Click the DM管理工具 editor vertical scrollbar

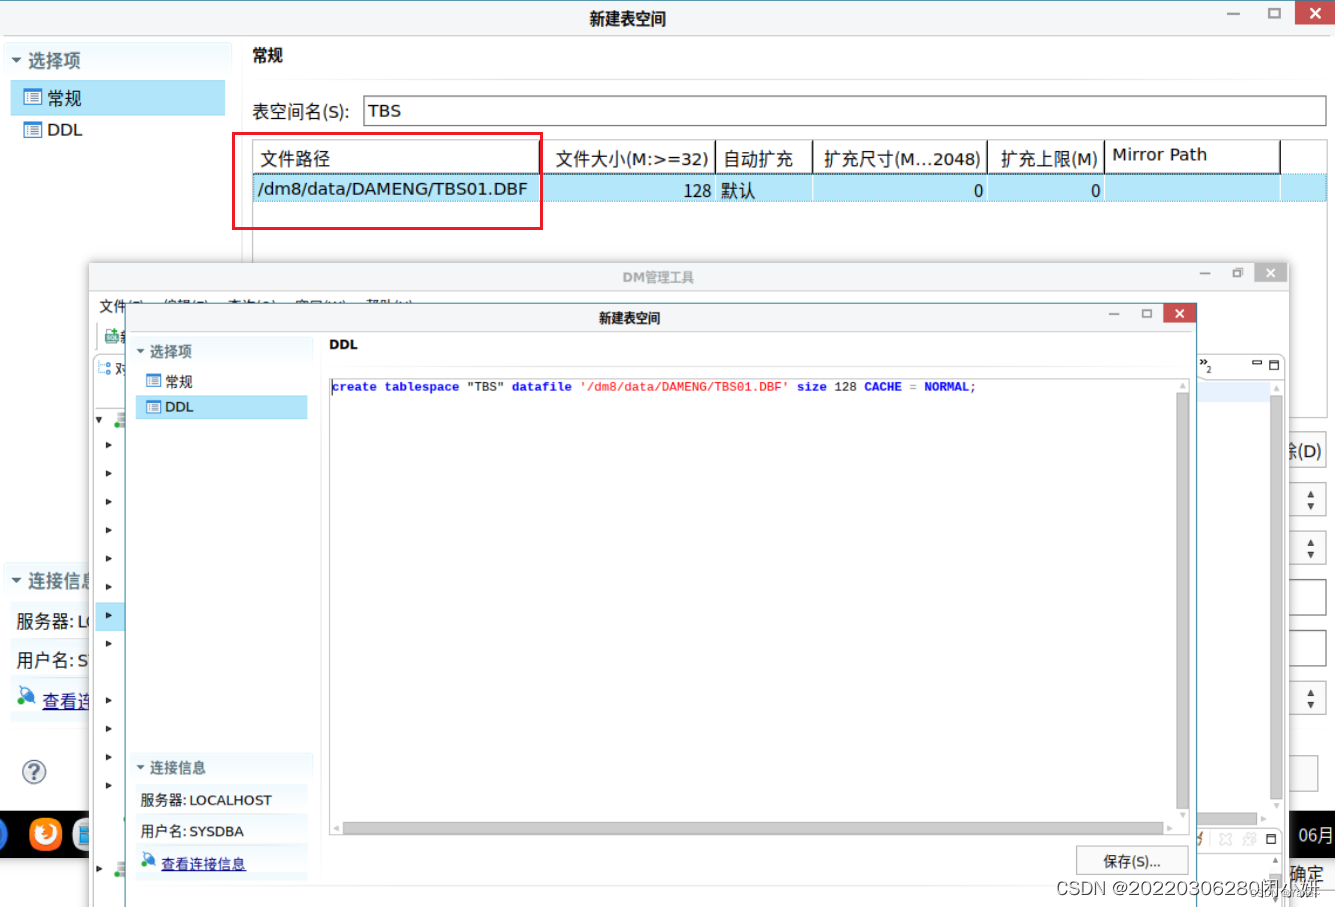point(1276,597)
